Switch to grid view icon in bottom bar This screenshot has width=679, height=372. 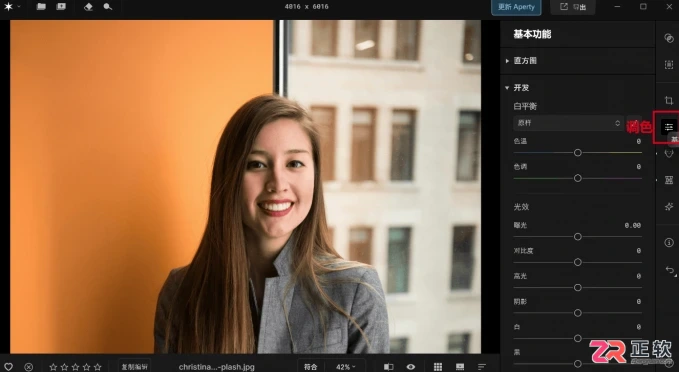(x=438, y=367)
